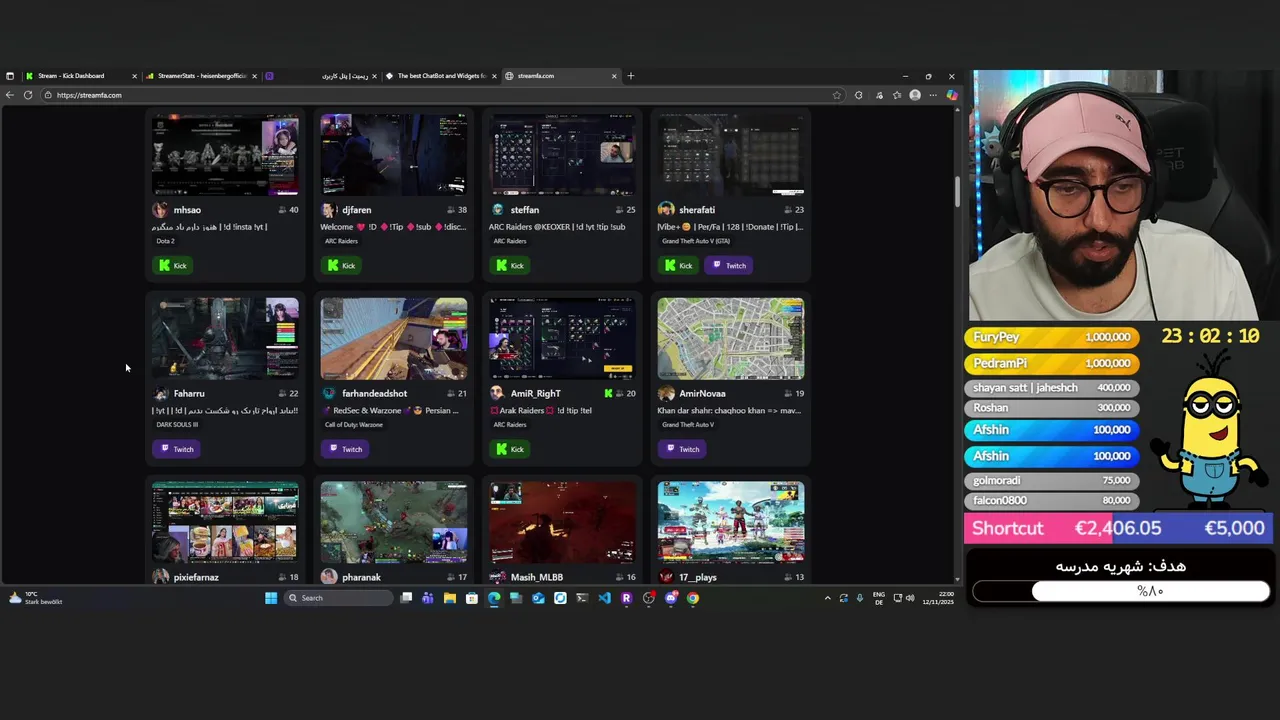
Task: Click the mhsao streamer name
Action: 187,210
